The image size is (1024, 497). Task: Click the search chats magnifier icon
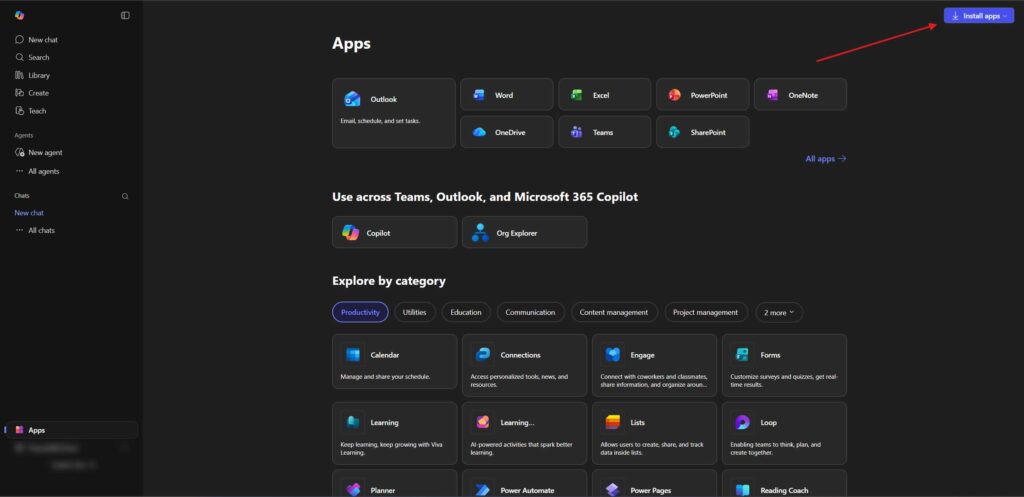125,196
